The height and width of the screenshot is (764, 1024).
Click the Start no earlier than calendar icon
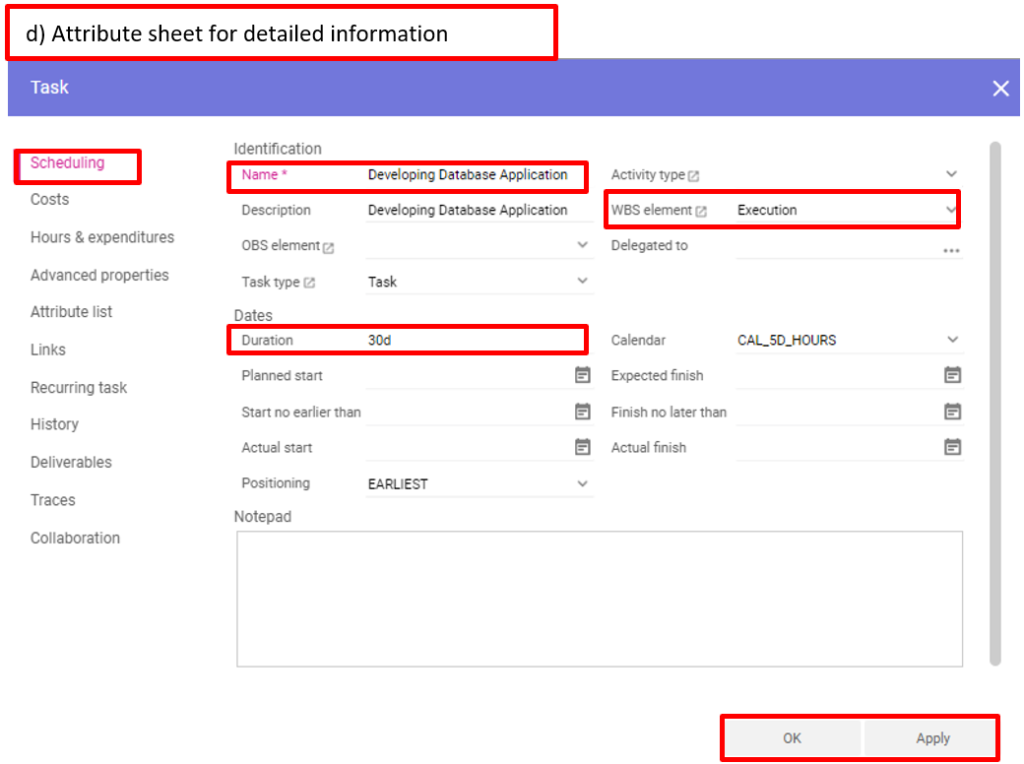pyautogui.click(x=582, y=411)
